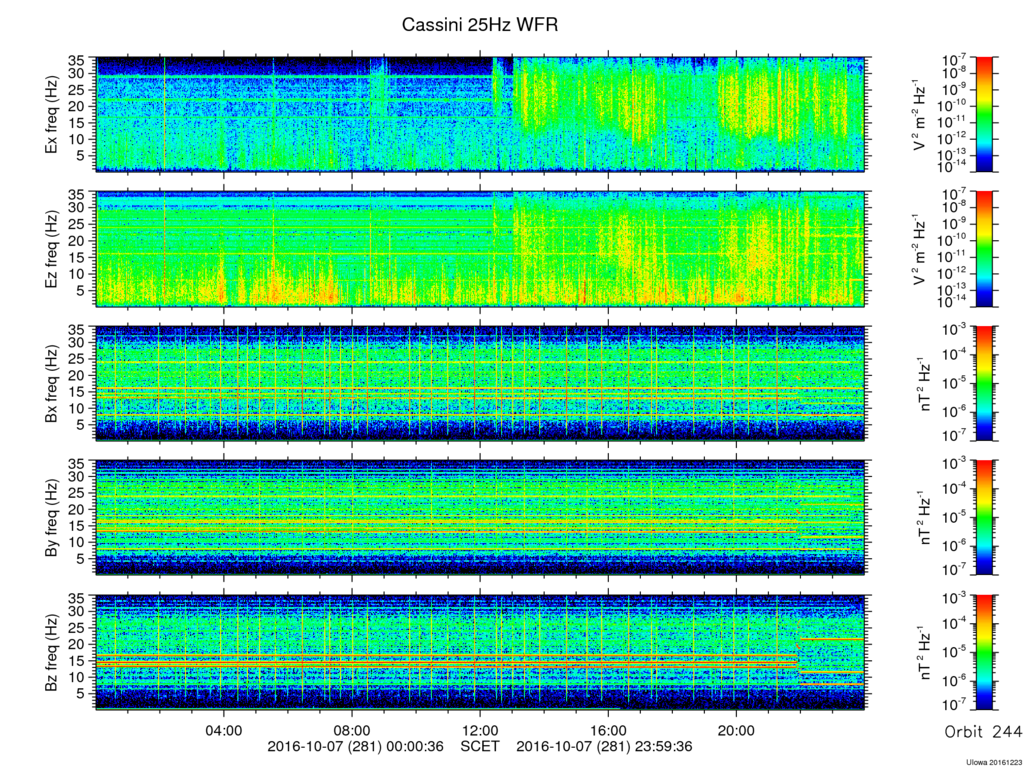Click the Ex spectrogram panel
1024x767 pixels.
(481, 114)
